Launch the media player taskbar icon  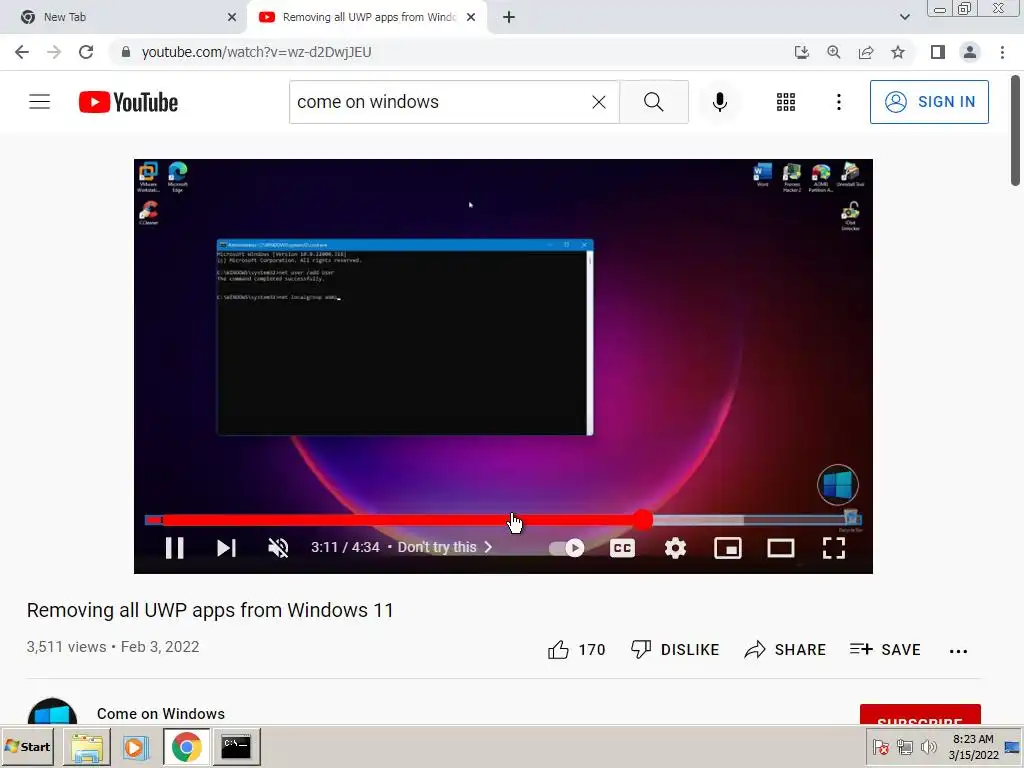(136, 746)
